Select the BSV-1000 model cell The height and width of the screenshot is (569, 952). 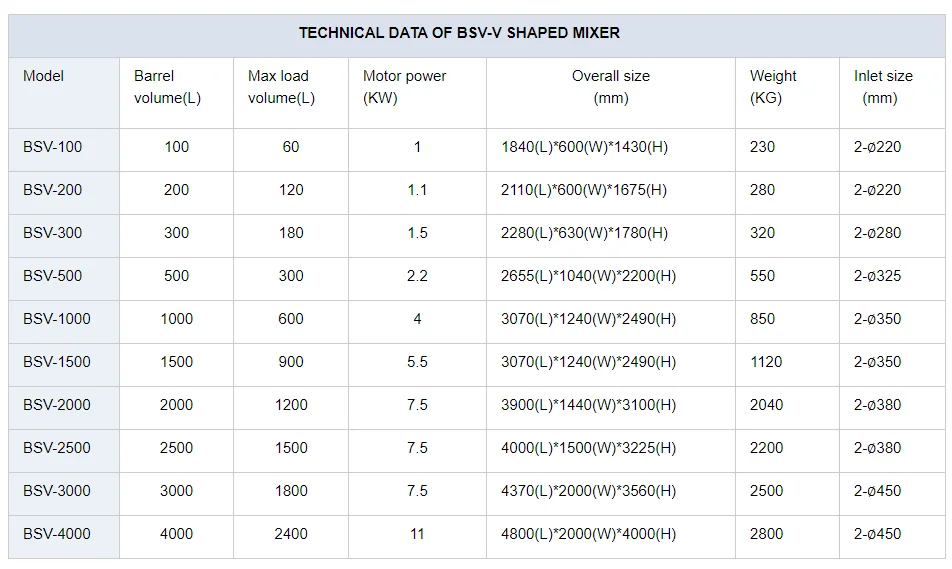[57, 319]
